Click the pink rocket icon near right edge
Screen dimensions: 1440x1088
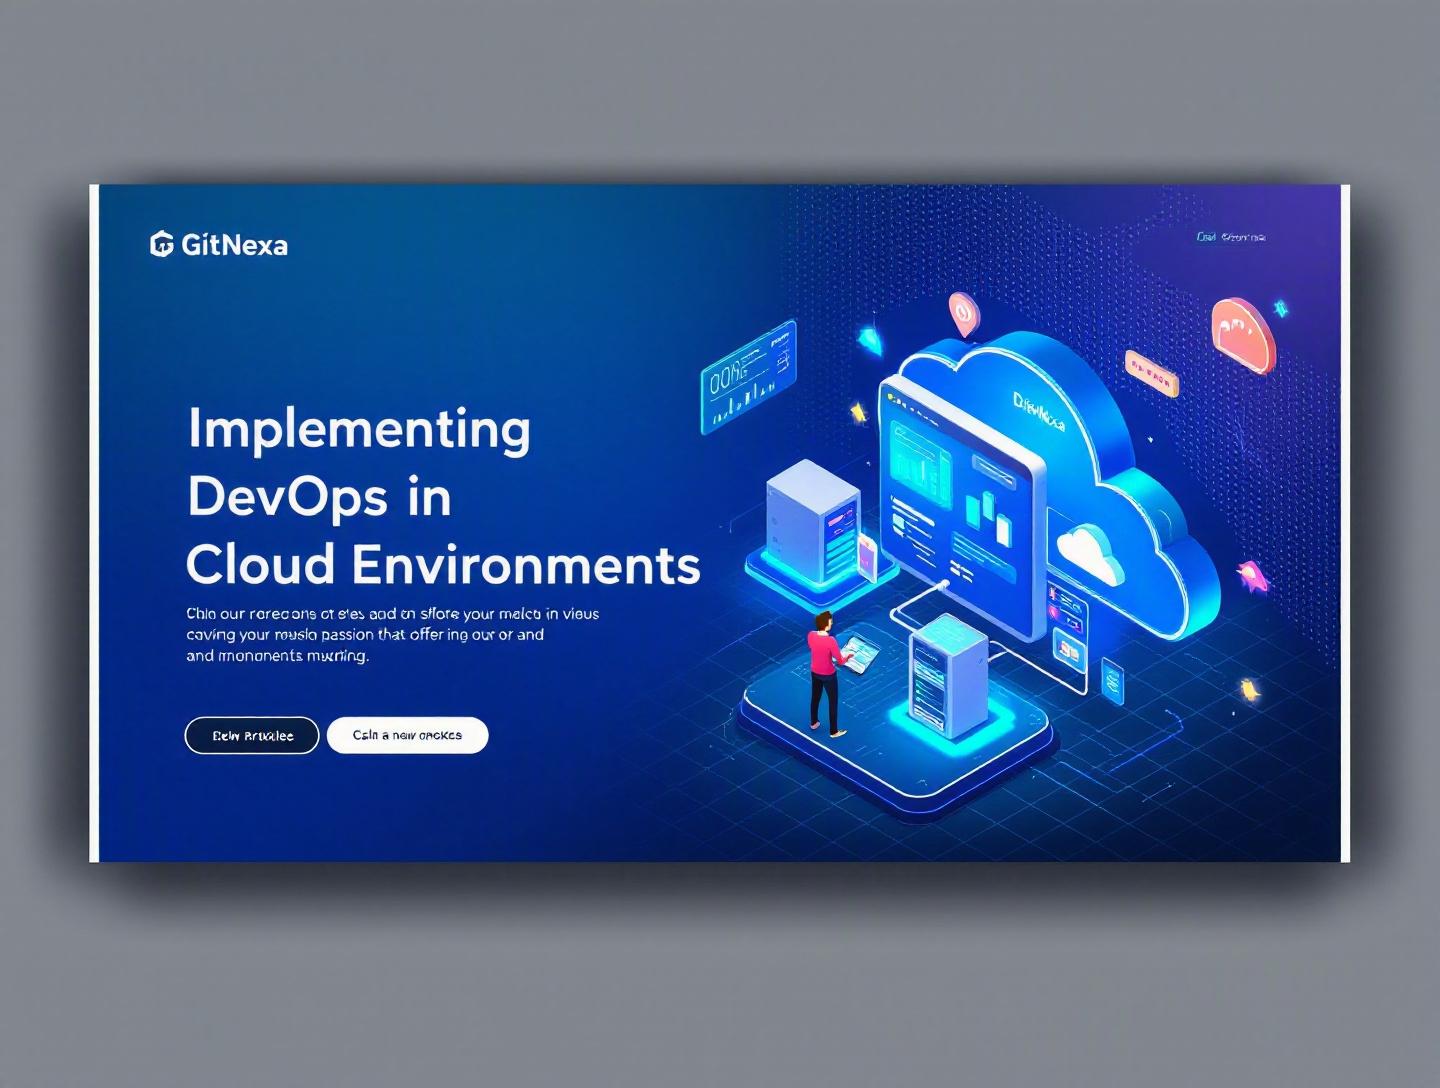point(1251,574)
